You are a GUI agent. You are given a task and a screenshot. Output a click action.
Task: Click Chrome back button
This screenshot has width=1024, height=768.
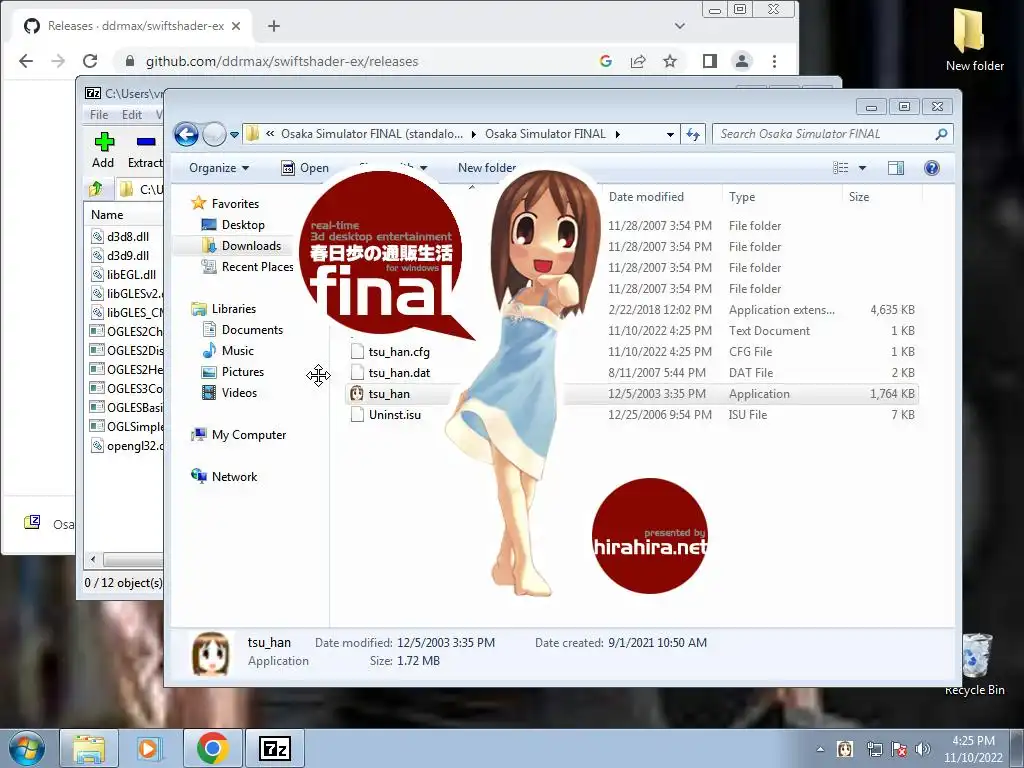(26, 61)
